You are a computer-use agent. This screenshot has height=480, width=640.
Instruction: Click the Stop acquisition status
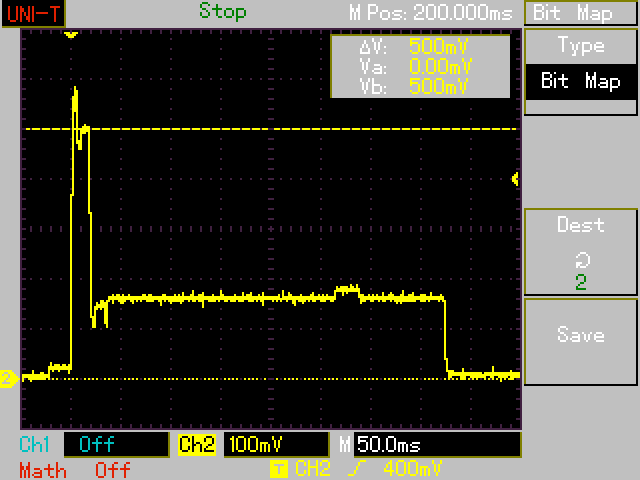pyautogui.click(x=222, y=11)
